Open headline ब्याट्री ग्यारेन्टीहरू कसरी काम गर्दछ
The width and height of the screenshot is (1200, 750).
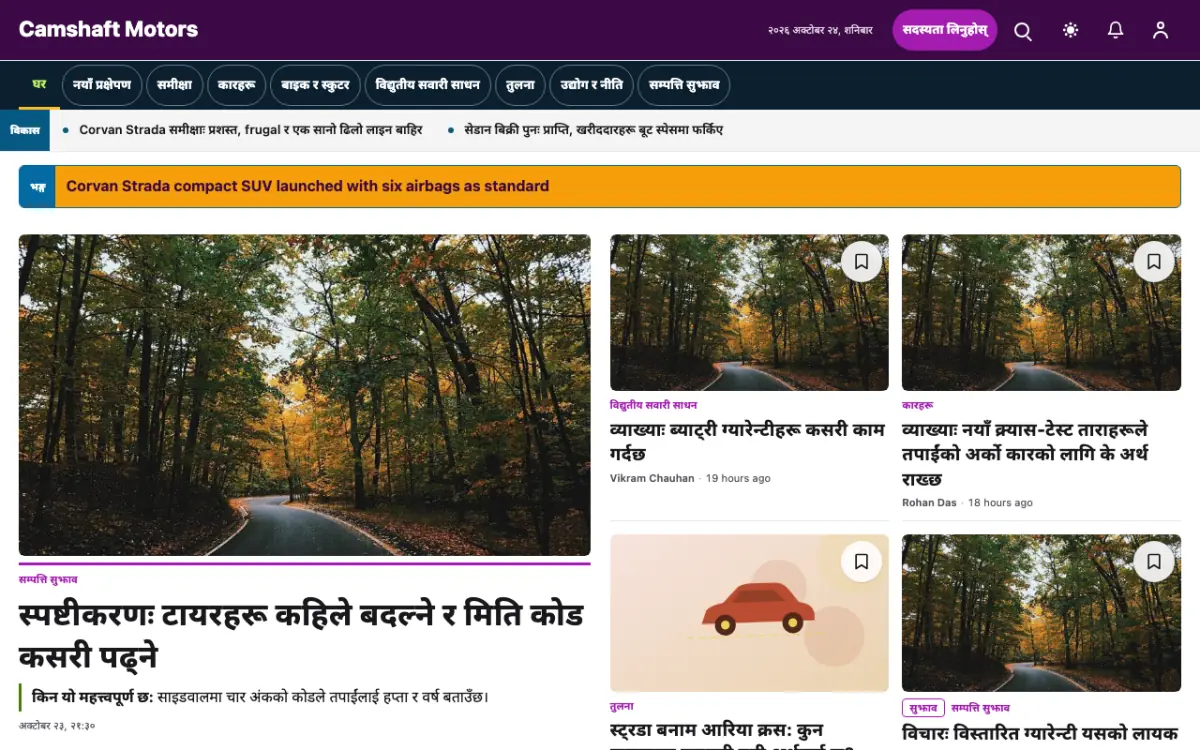[x=748, y=442]
